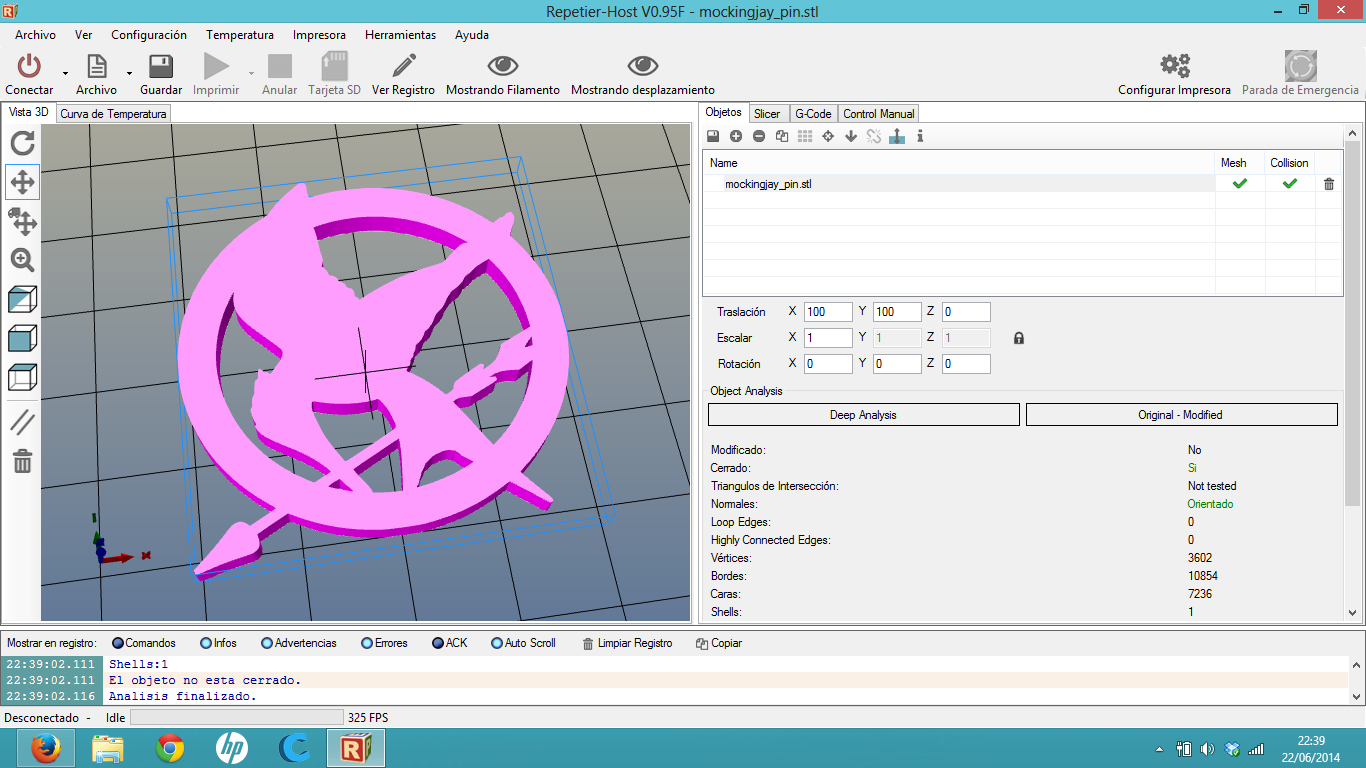Image resolution: width=1366 pixels, height=768 pixels.
Task: Click the volume icon in system tray
Action: point(1207,748)
